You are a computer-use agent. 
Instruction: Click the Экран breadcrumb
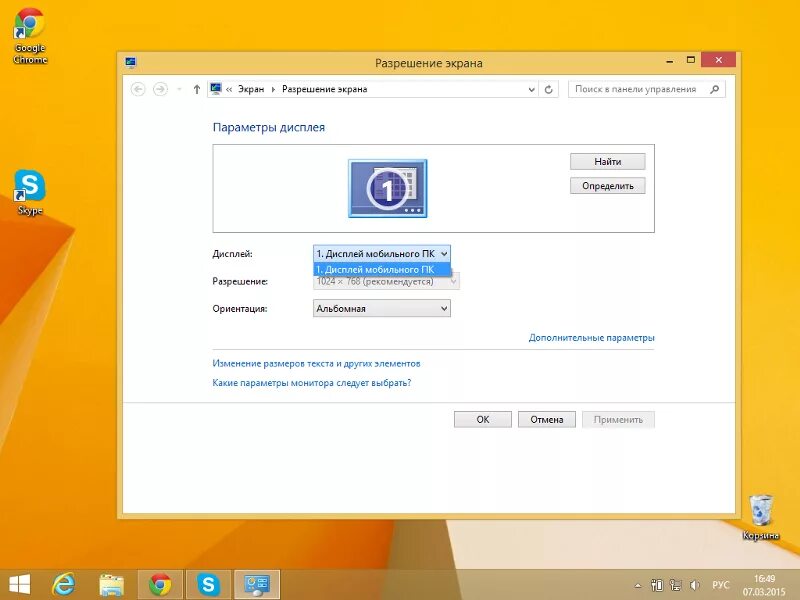[x=251, y=89]
